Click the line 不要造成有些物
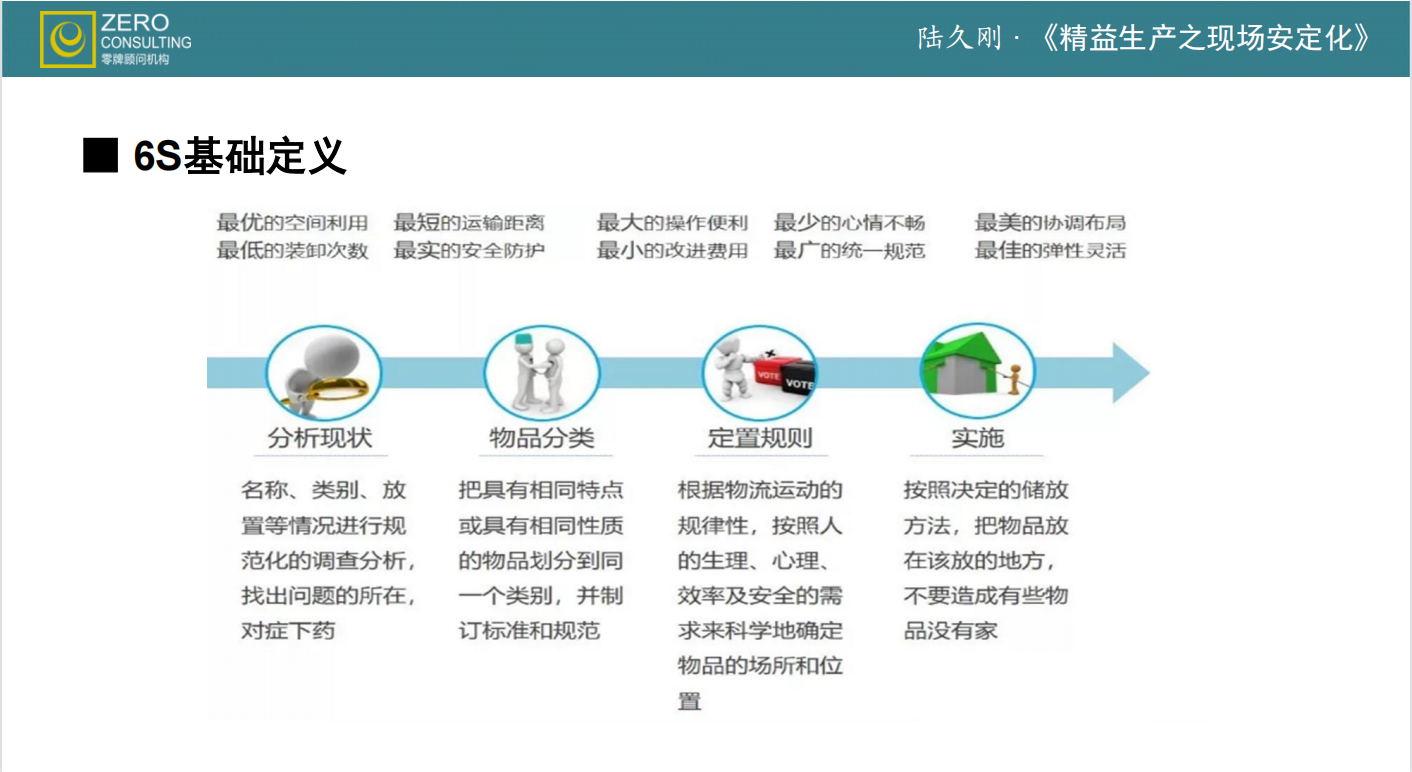1412x772 pixels. (986, 596)
